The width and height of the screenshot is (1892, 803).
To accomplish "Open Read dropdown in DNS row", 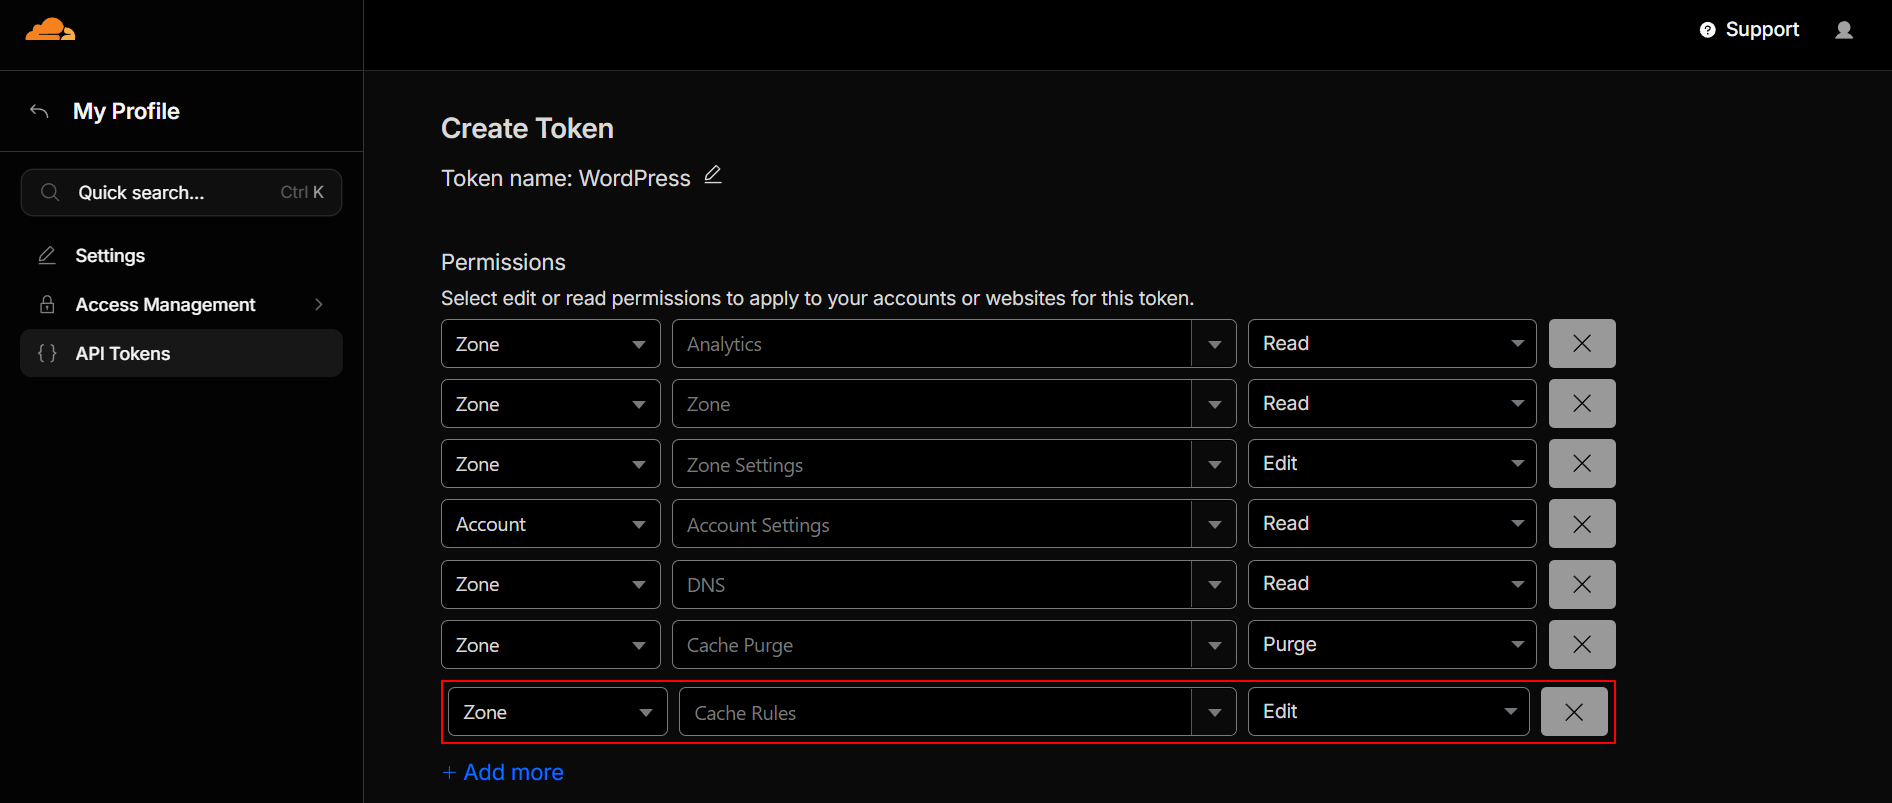I will (x=1392, y=584).
